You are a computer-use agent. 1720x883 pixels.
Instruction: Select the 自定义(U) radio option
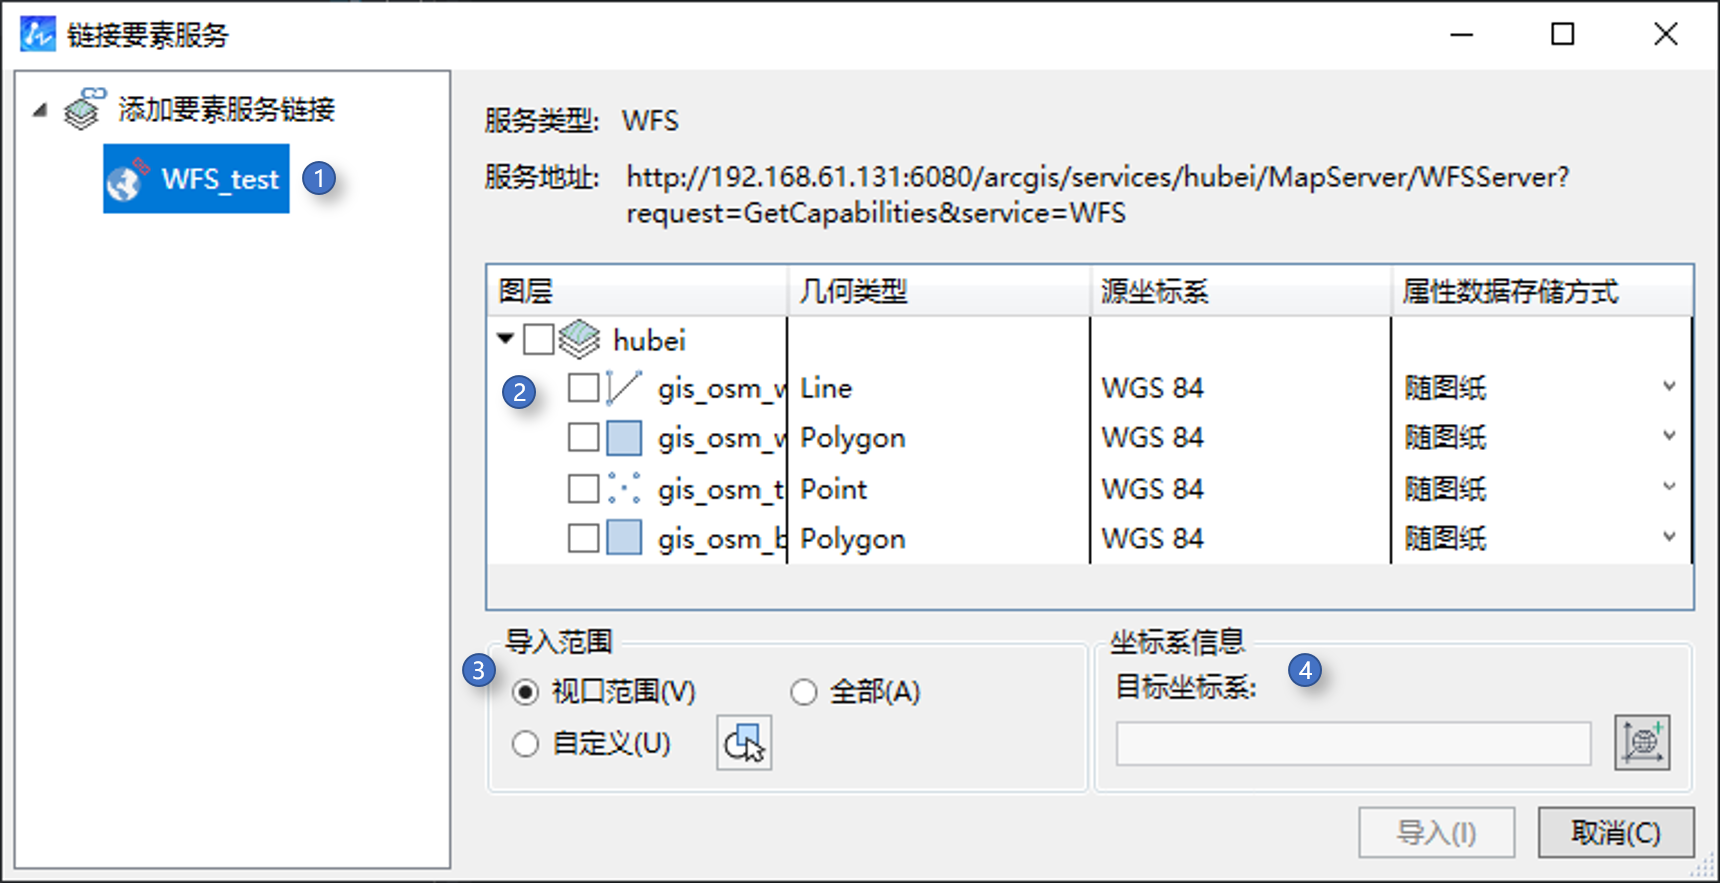coord(525,744)
